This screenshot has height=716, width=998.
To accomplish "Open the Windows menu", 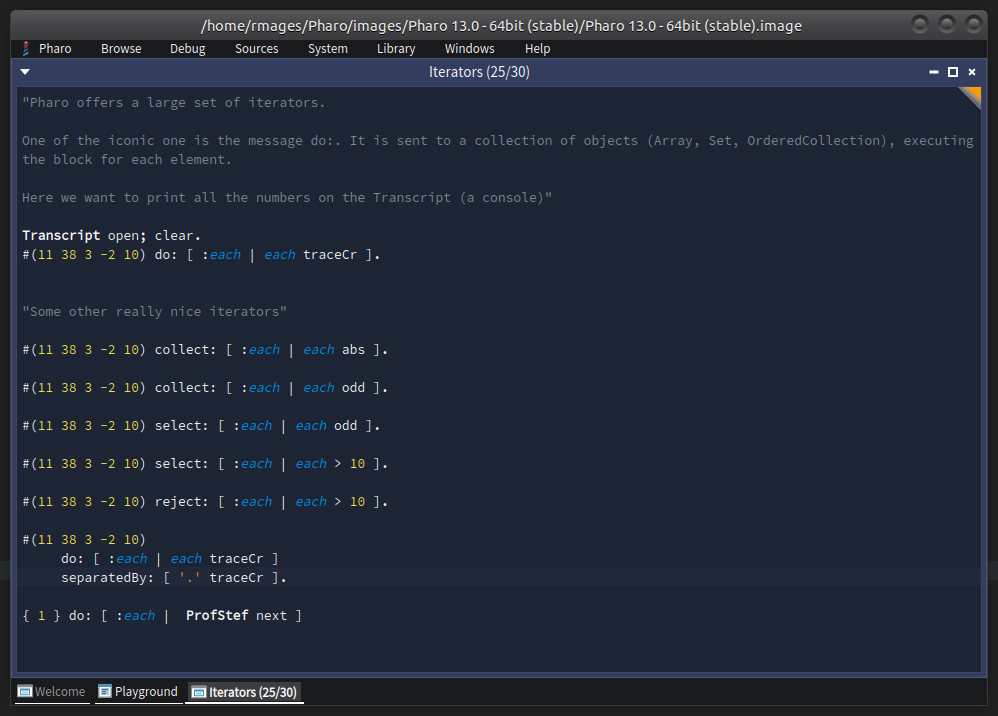I will [470, 48].
